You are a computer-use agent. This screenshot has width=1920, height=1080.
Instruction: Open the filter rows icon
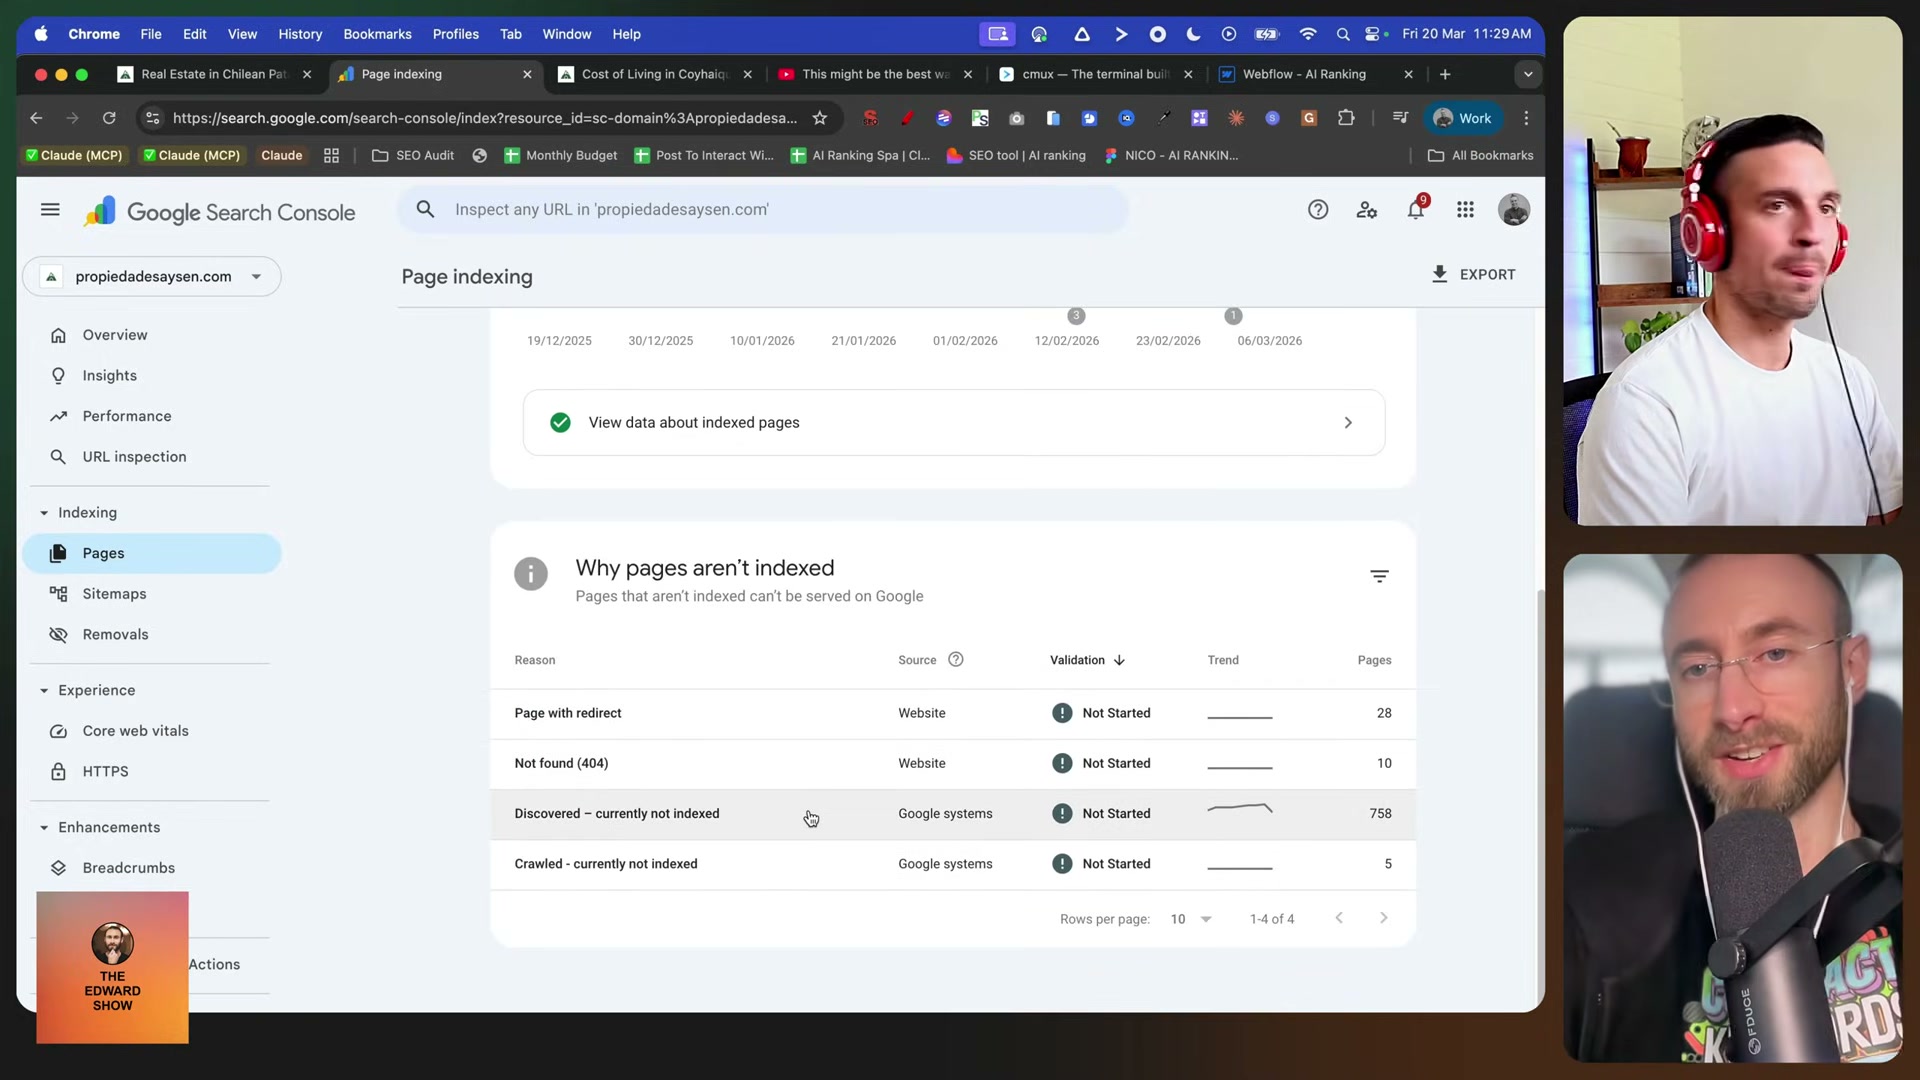coord(1379,576)
